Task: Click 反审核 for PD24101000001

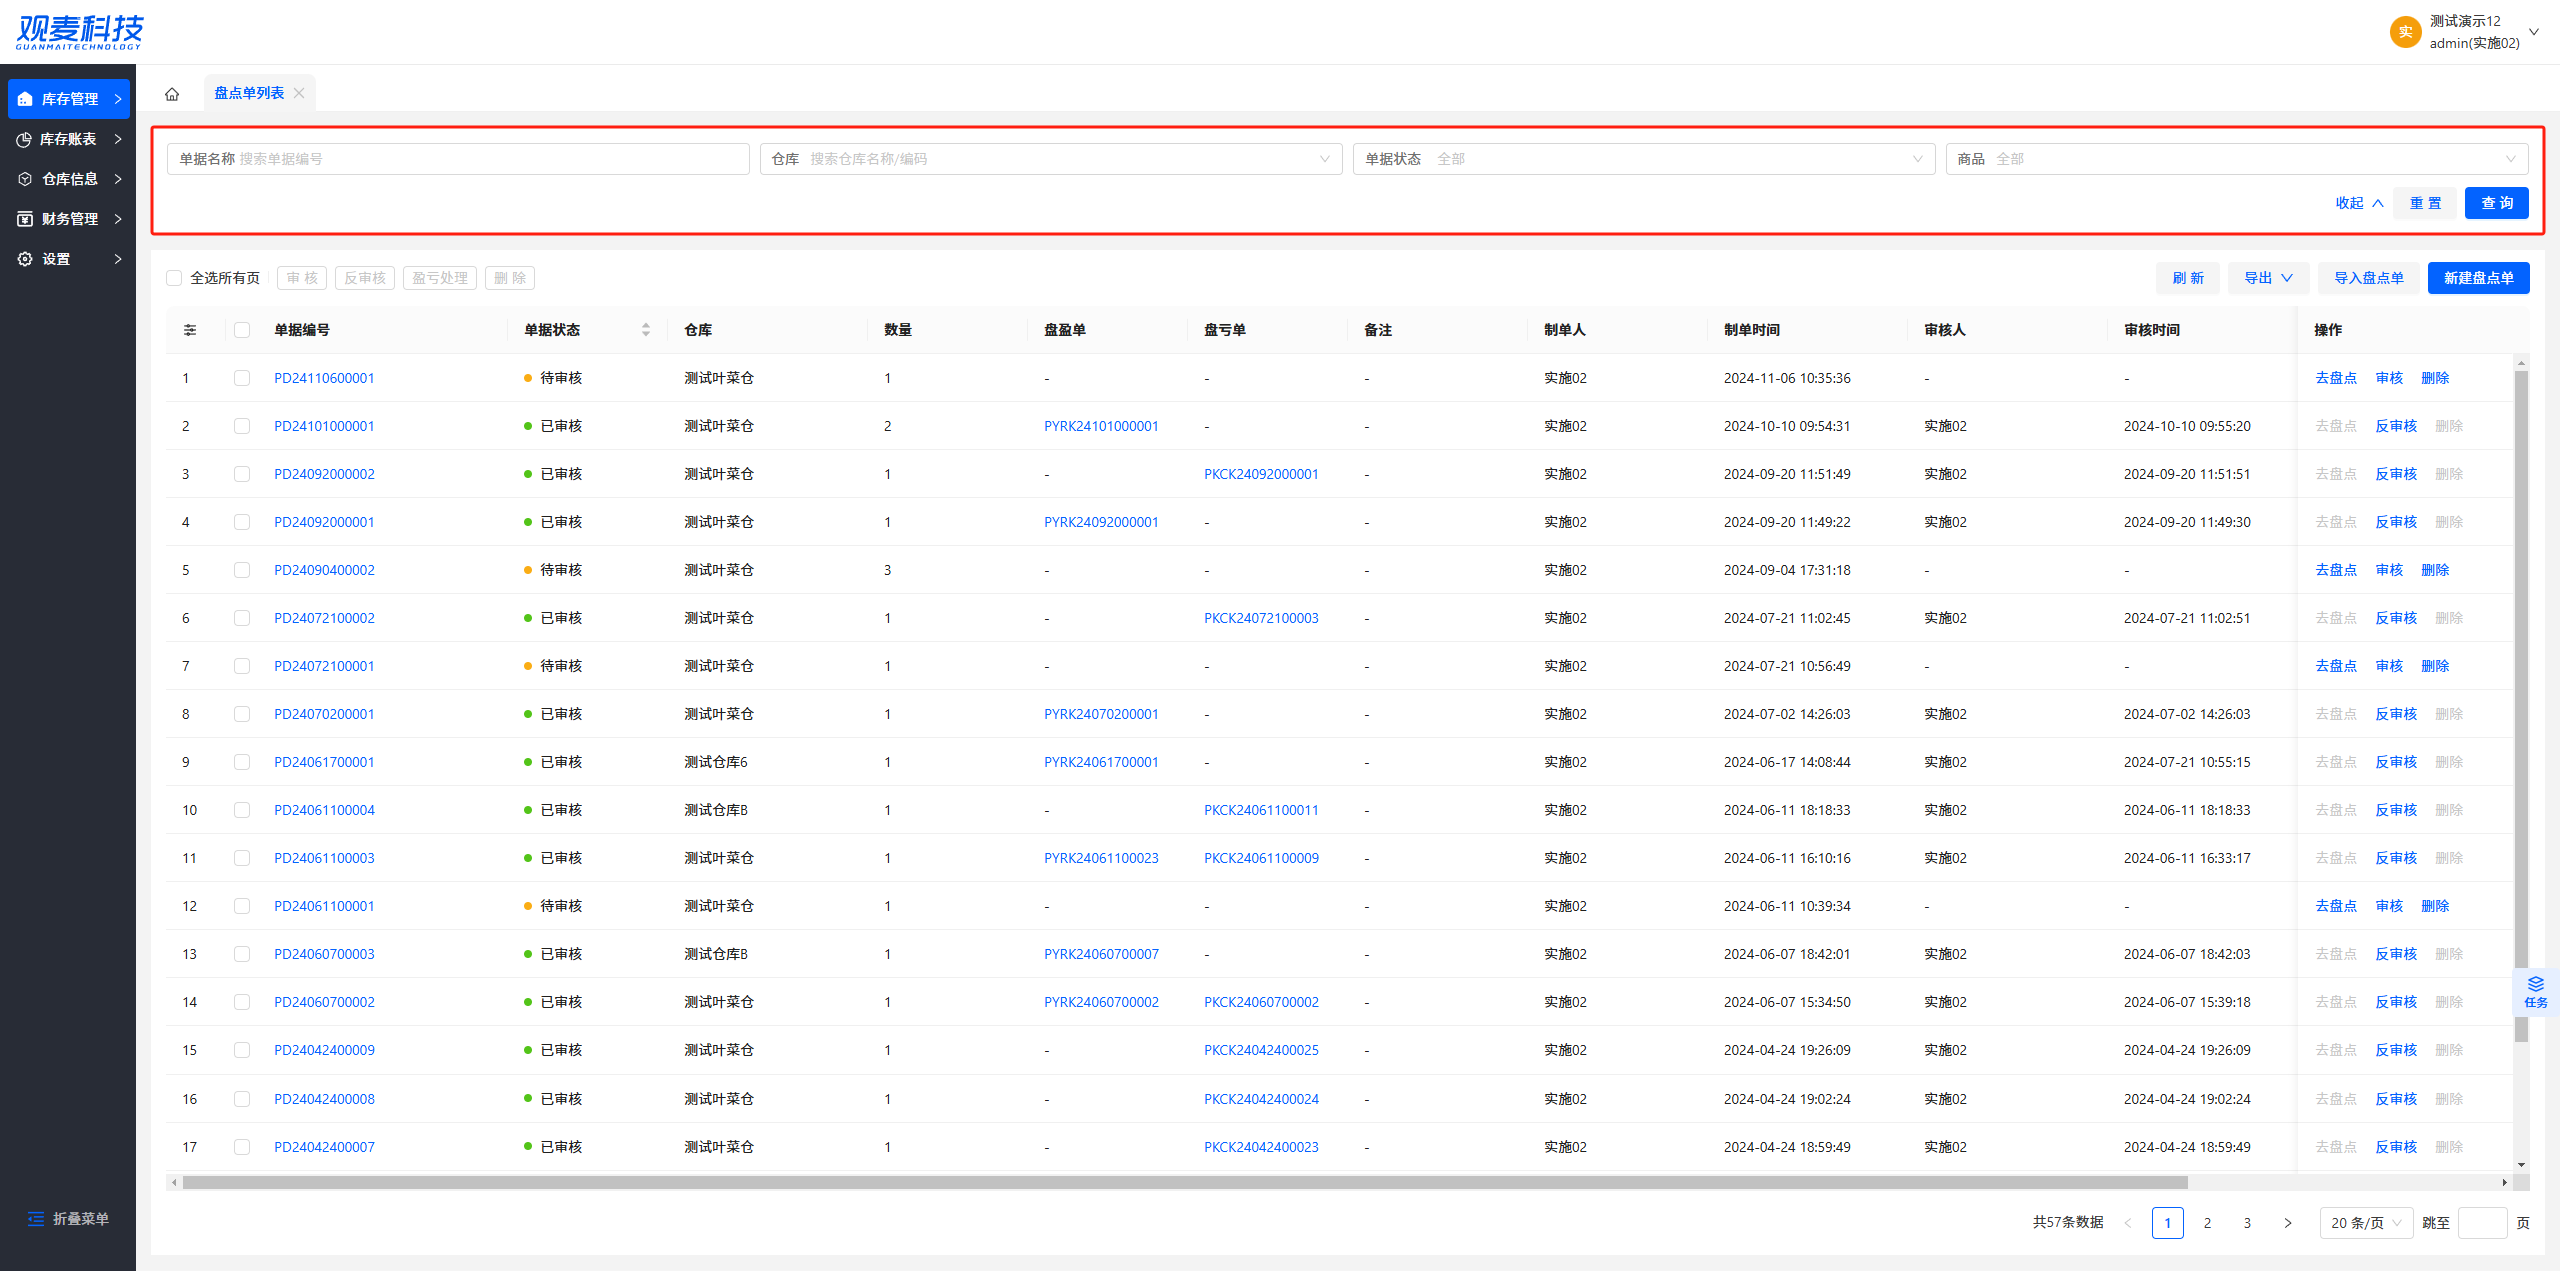Action: (x=2396, y=426)
